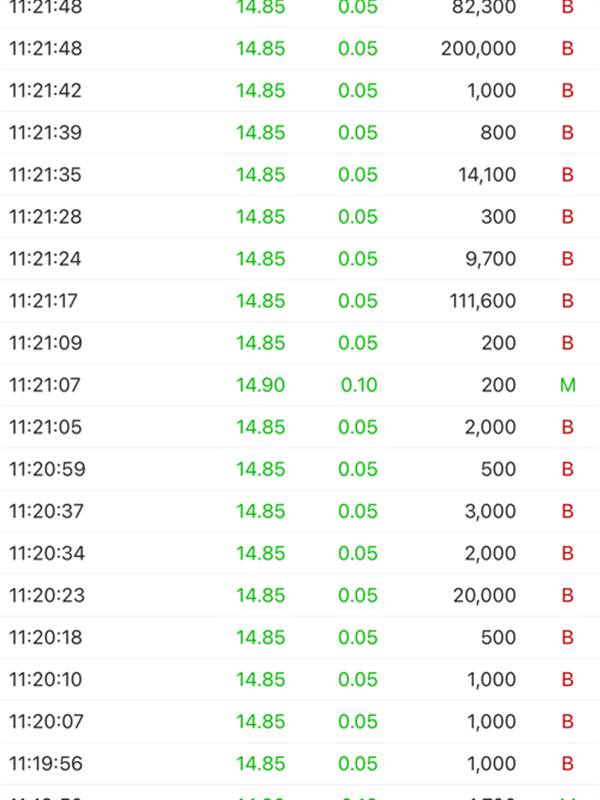Click the 111,600 volume trade at 11:21:17

coord(300,300)
